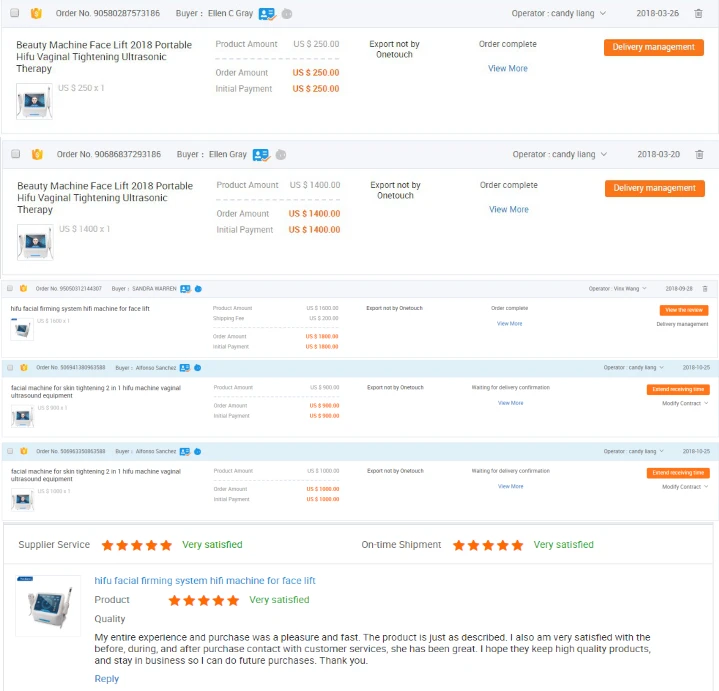Screen dimensions: 719x691
Task: Open SANDRA WARREN's contact card icon
Action: tap(185, 289)
